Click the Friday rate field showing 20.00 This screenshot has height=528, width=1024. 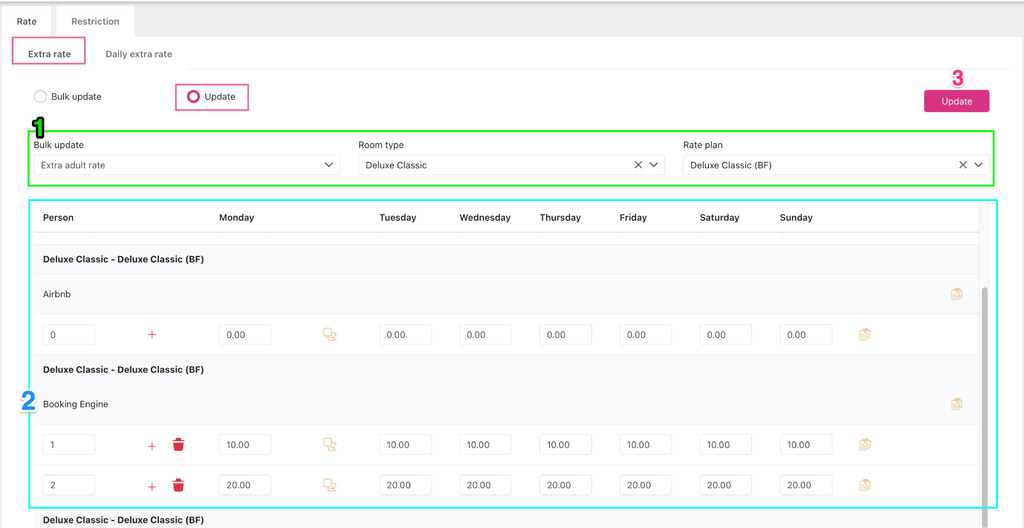click(x=646, y=486)
